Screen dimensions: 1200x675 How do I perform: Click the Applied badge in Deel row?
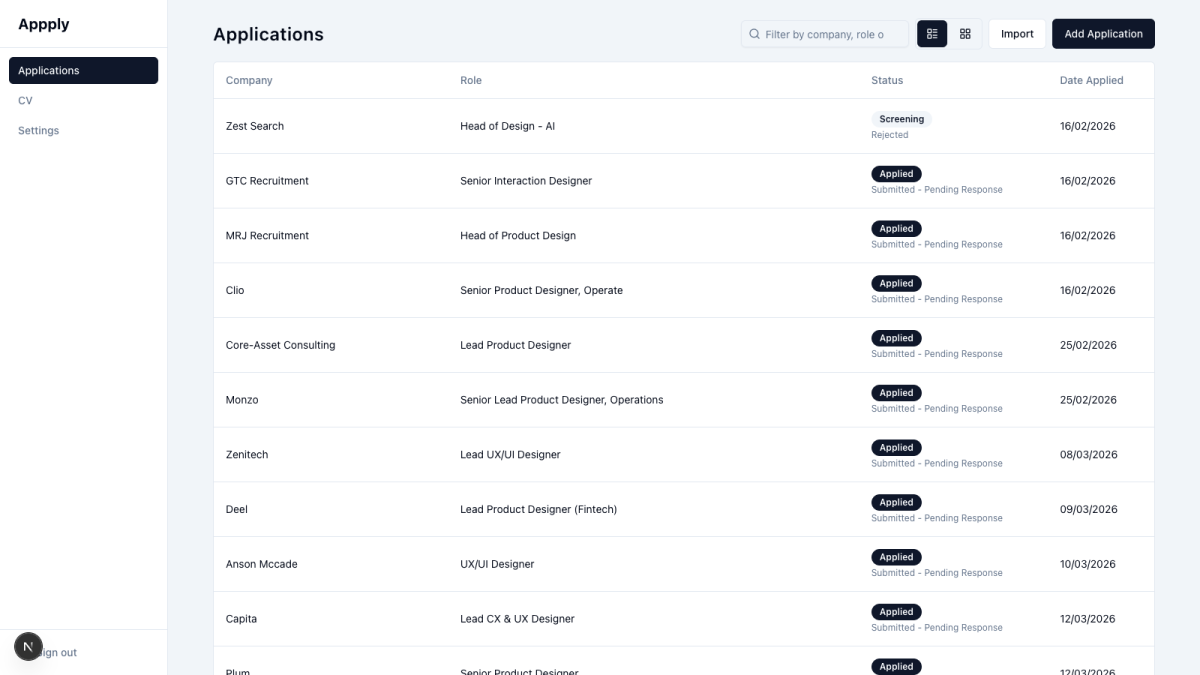(896, 502)
